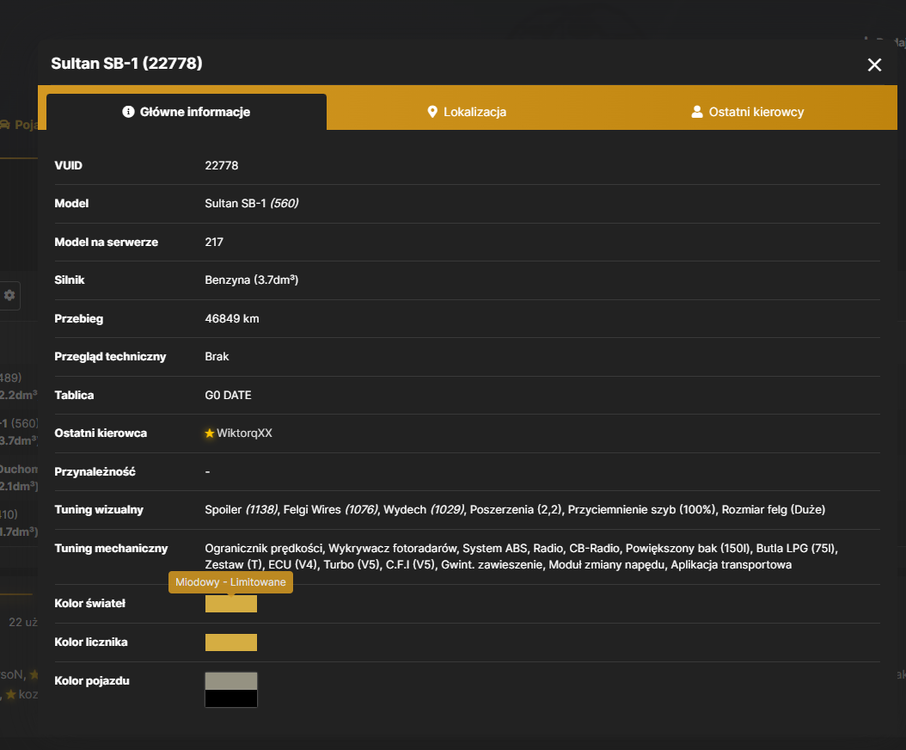Click the Kolor świateł label
906x750 pixels.
pyautogui.click(x=90, y=603)
